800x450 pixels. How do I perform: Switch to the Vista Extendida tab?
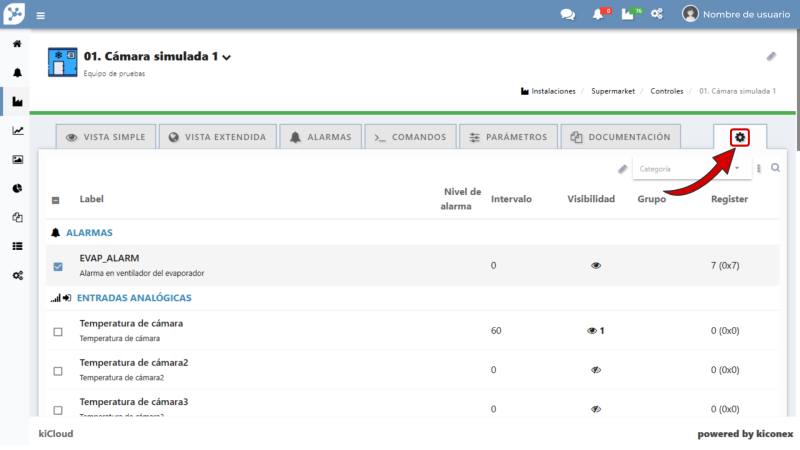coord(216,137)
